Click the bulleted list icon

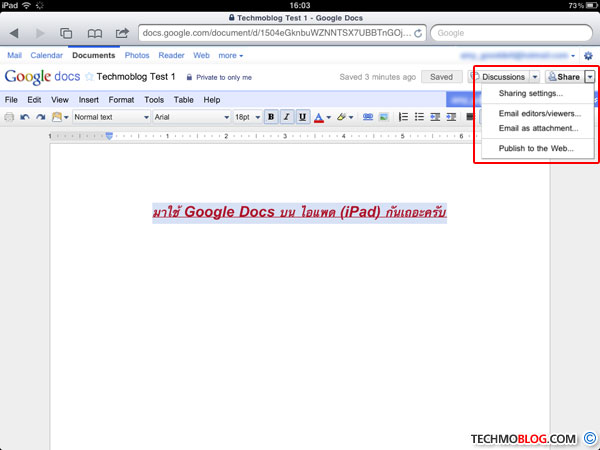[x=419, y=117]
